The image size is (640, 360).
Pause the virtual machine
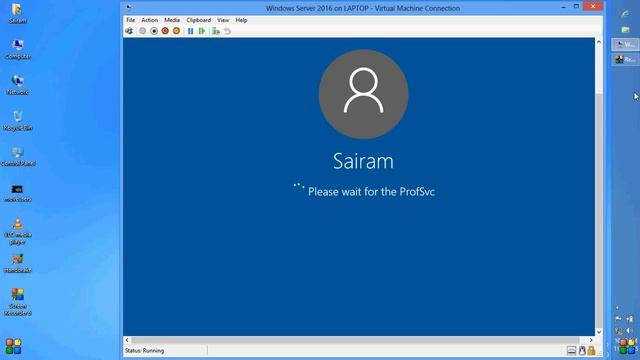(x=191, y=31)
